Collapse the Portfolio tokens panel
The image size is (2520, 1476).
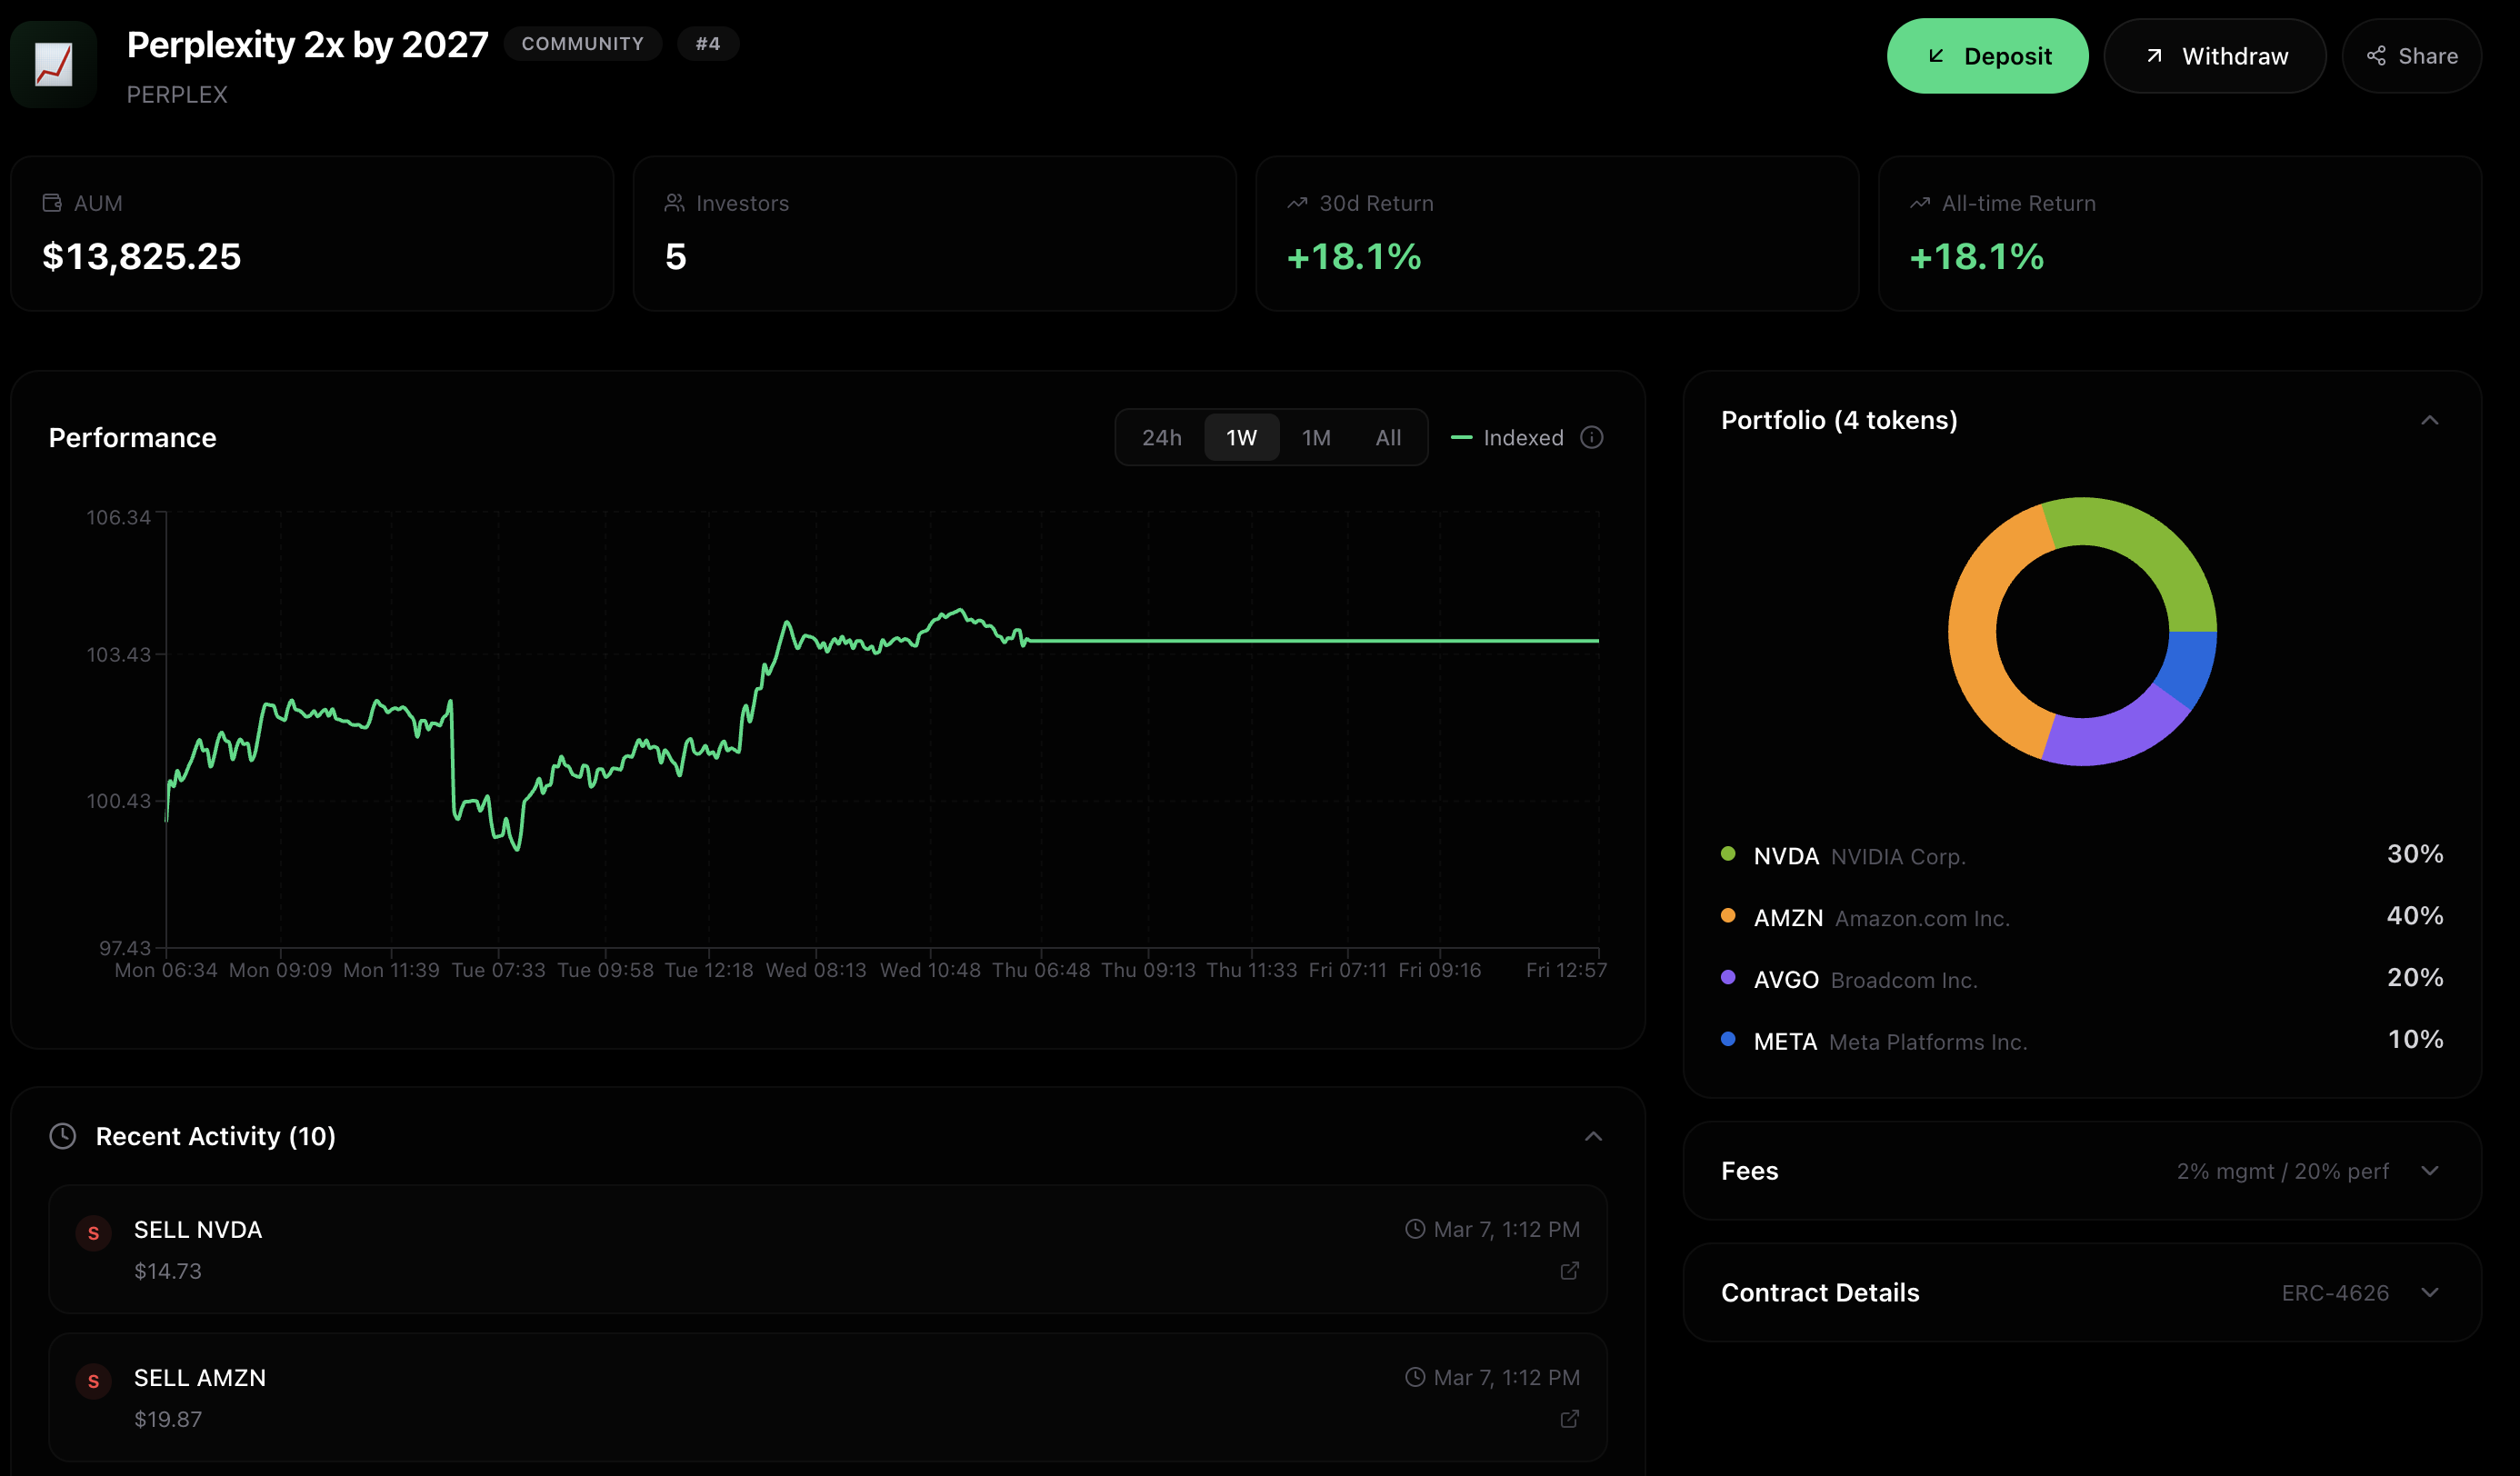(x=2429, y=420)
